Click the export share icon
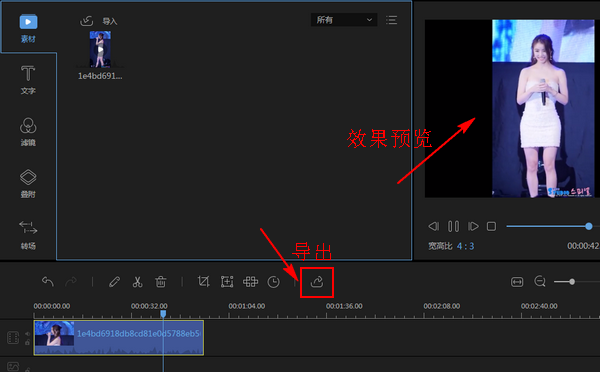The height and width of the screenshot is (372, 600). point(317,282)
